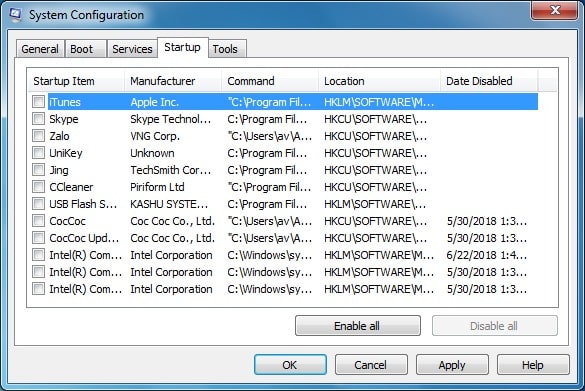The image size is (585, 391).
Task: Select the Jing startup item name
Action: [x=59, y=170]
